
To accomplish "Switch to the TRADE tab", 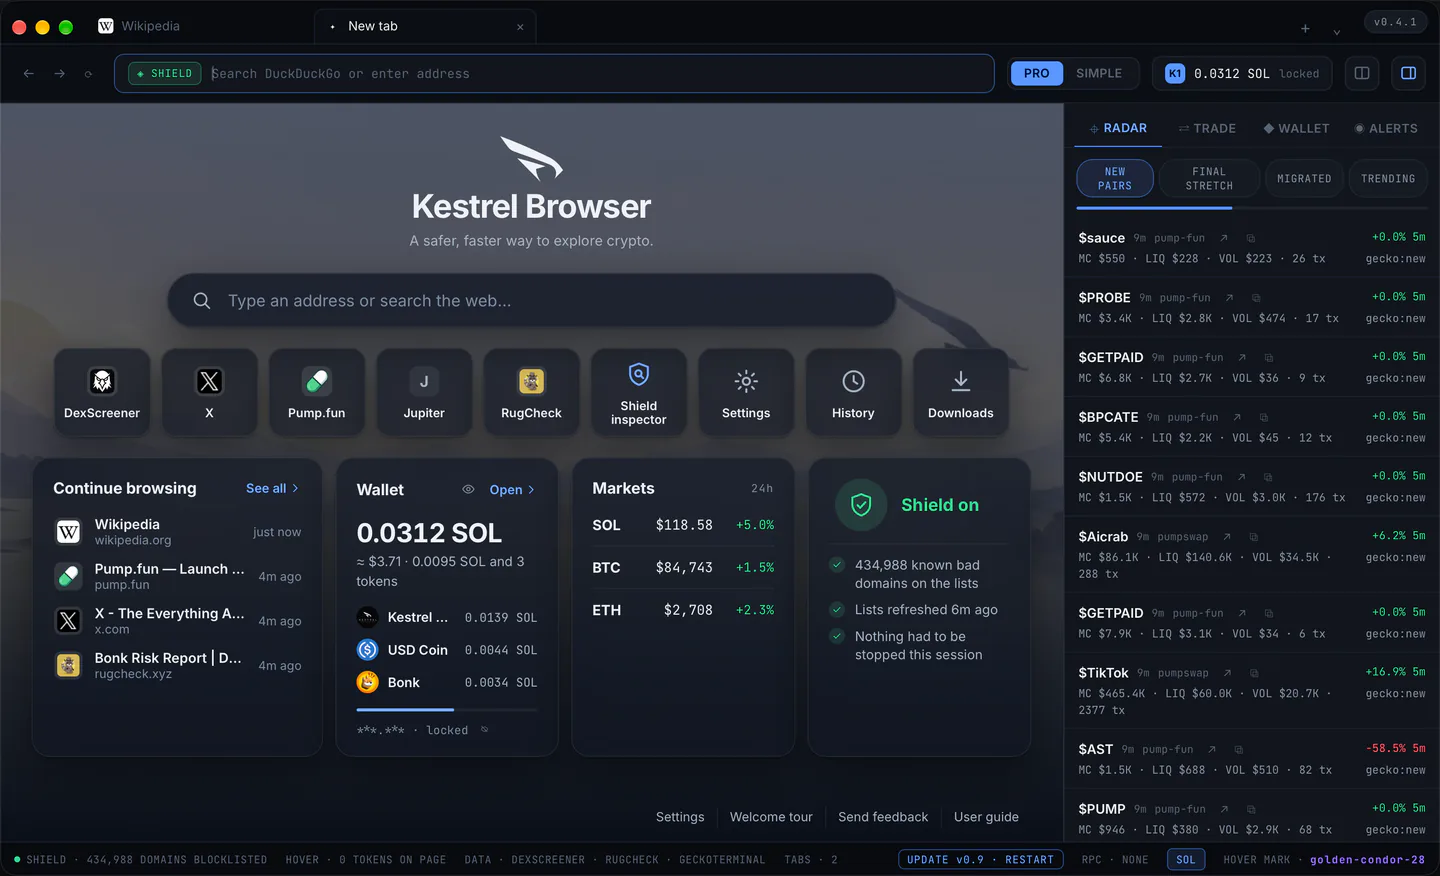I will point(1207,128).
